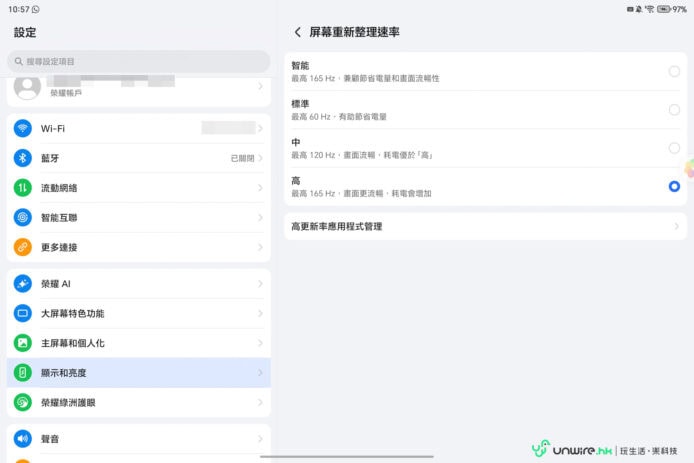
Task: Select the 高 165 Hz radio button
Action: coord(674,186)
